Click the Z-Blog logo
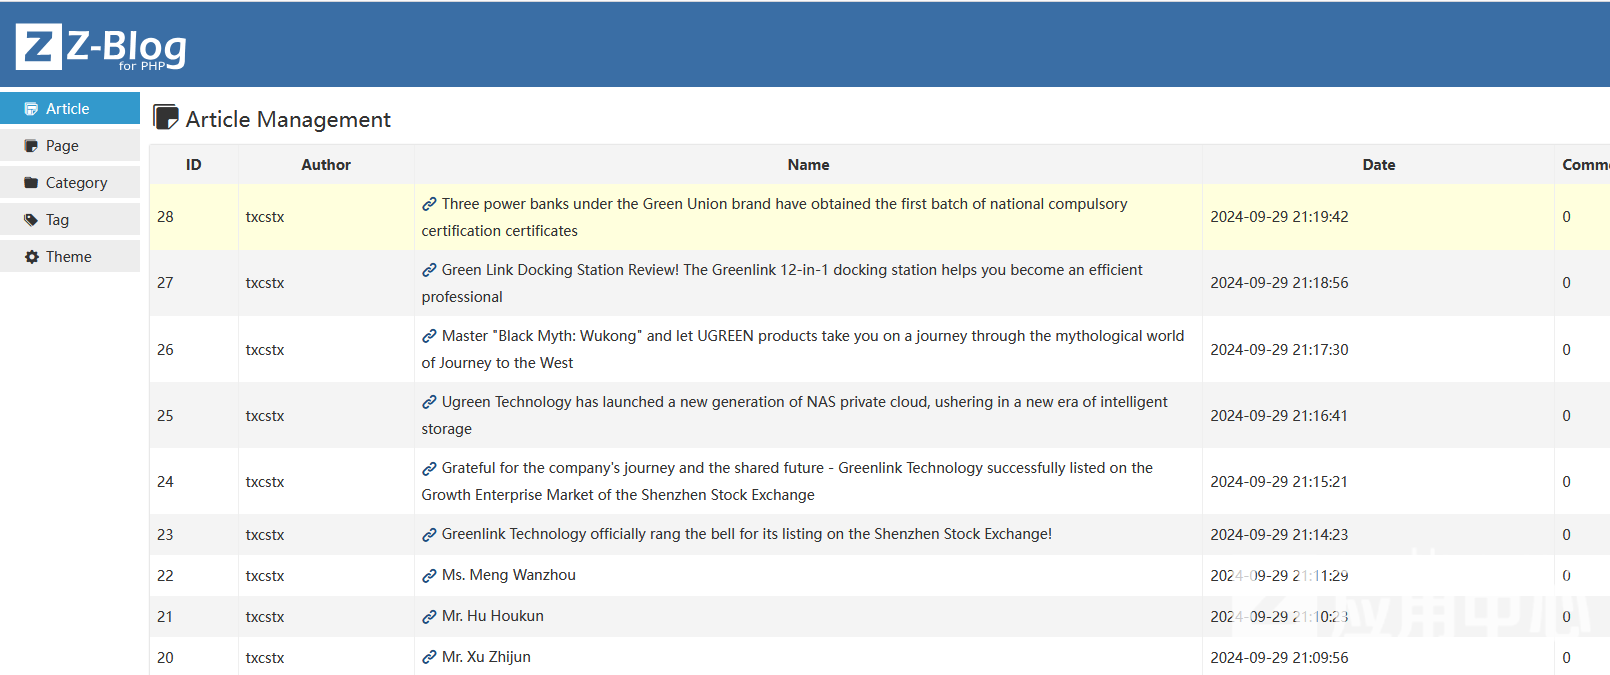Viewport: 1610px width, 675px height. [101, 47]
